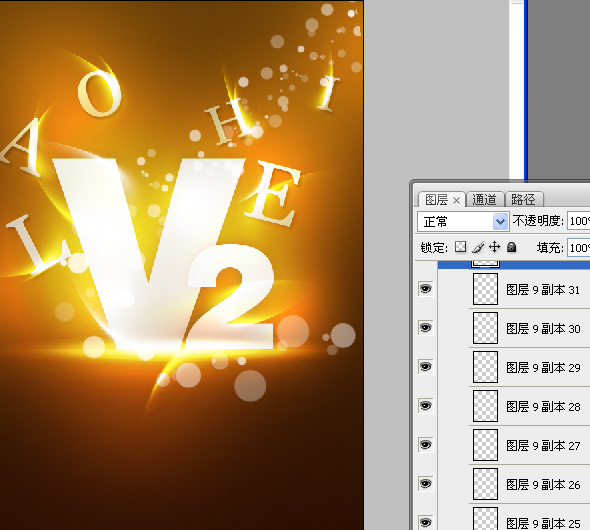The width and height of the screenshot is (590, 530).
Task: Hide layer 图层 9 副本 30
Action: (x=426, y=328)
